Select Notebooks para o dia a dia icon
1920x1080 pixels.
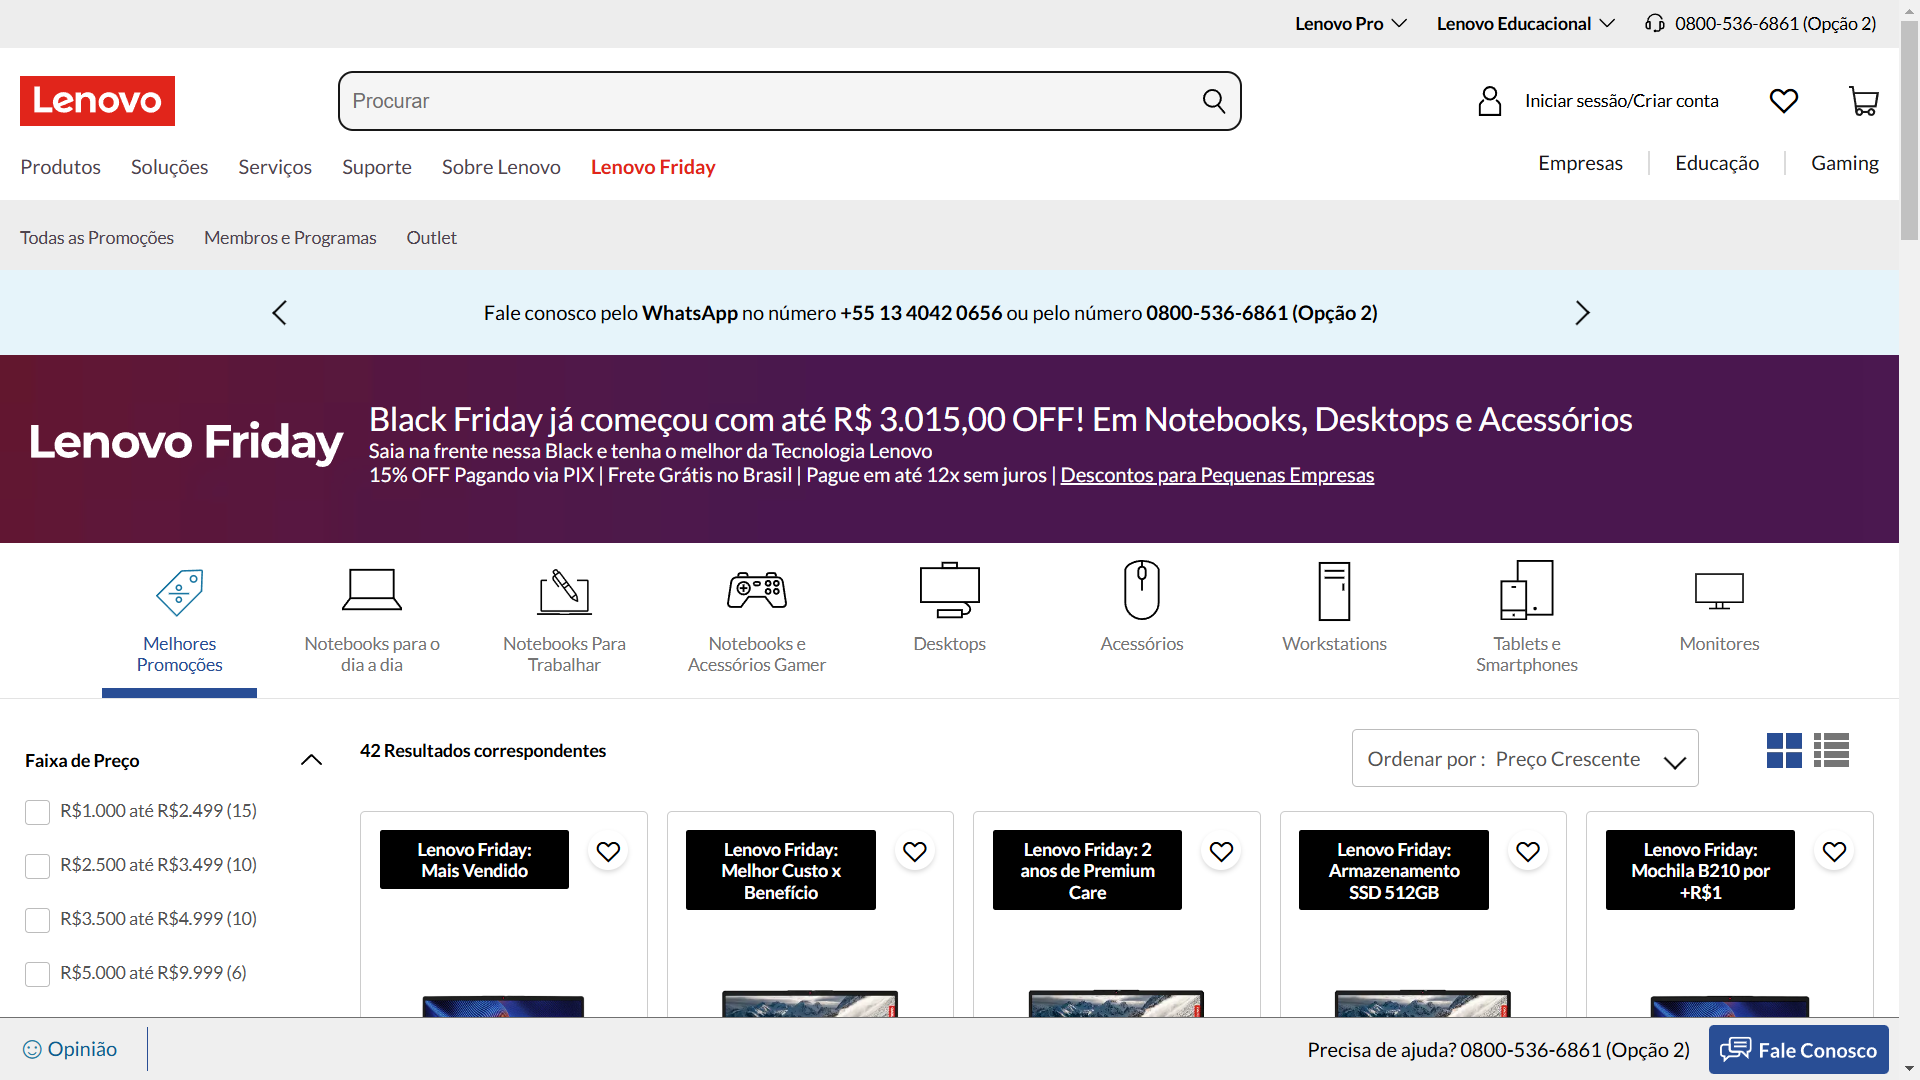point(372,590)
